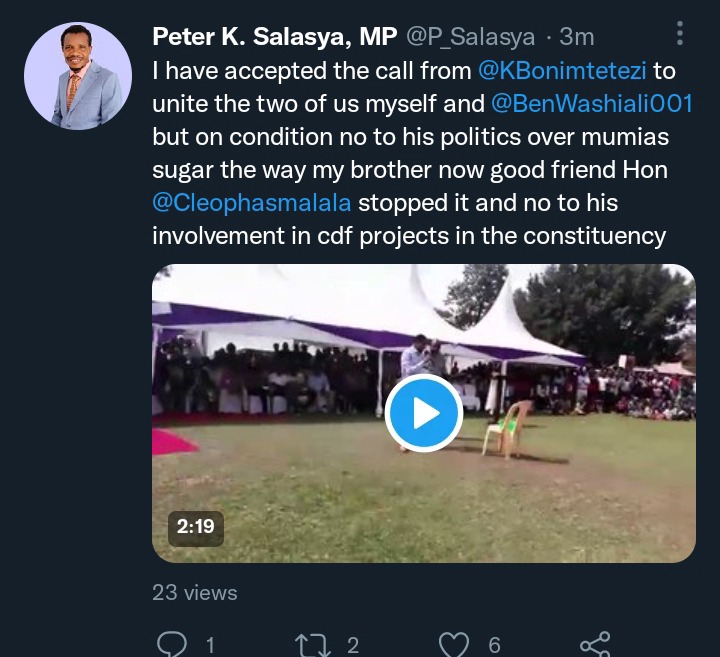The height and width of the screenshot is (657, 720).
Task: Click the @P_Salasya handle
Action: [x=471, y=37]
